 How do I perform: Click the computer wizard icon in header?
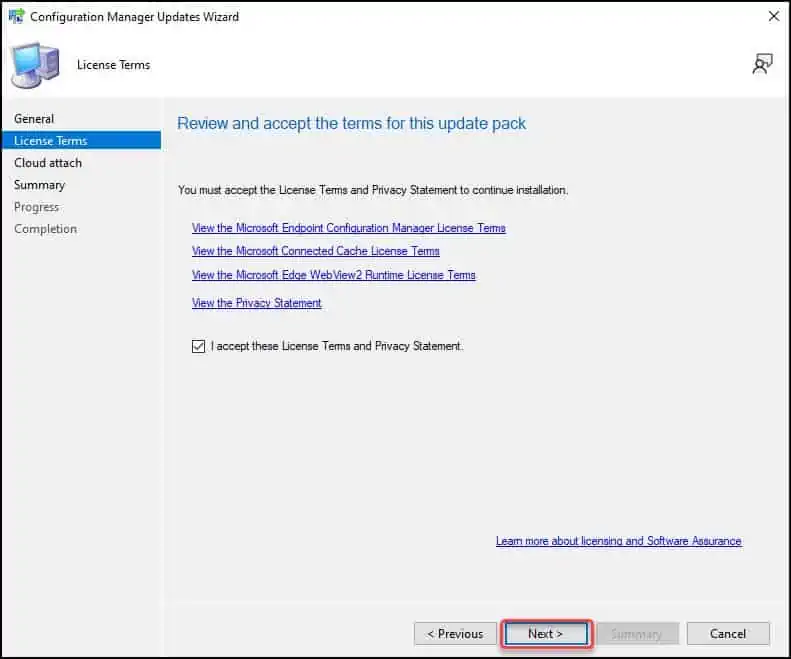35,66
